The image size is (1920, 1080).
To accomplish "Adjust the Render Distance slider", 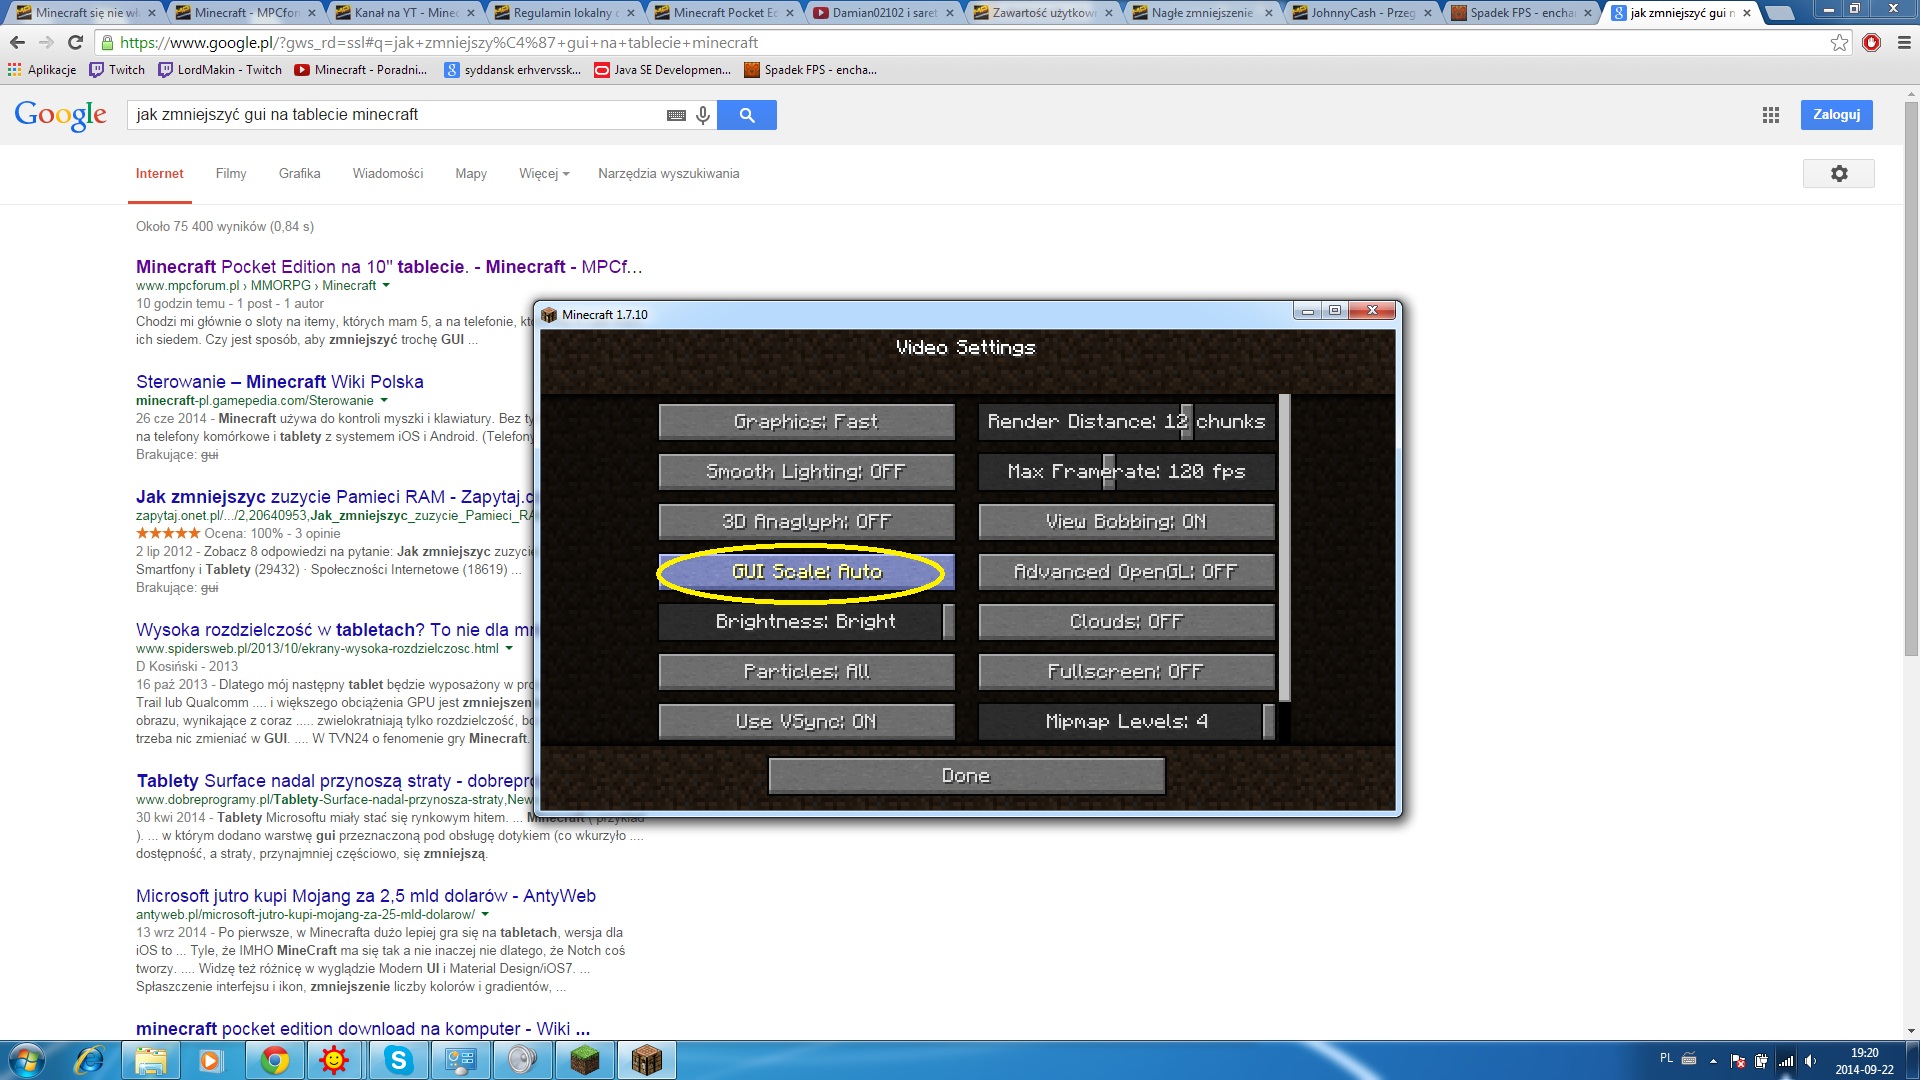I will [1126, 422].
